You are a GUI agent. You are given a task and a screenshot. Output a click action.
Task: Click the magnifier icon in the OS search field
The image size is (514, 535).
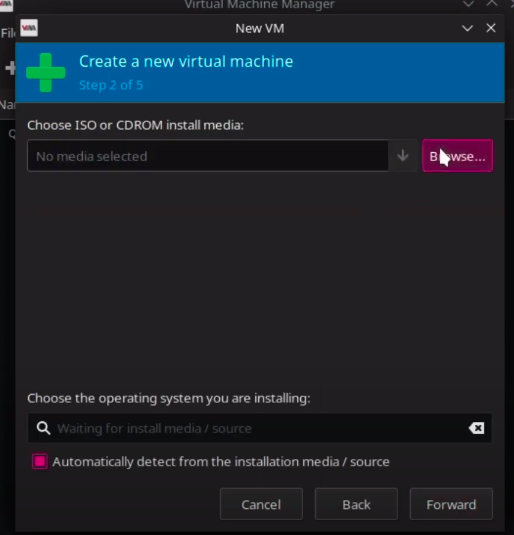[43, 428]
